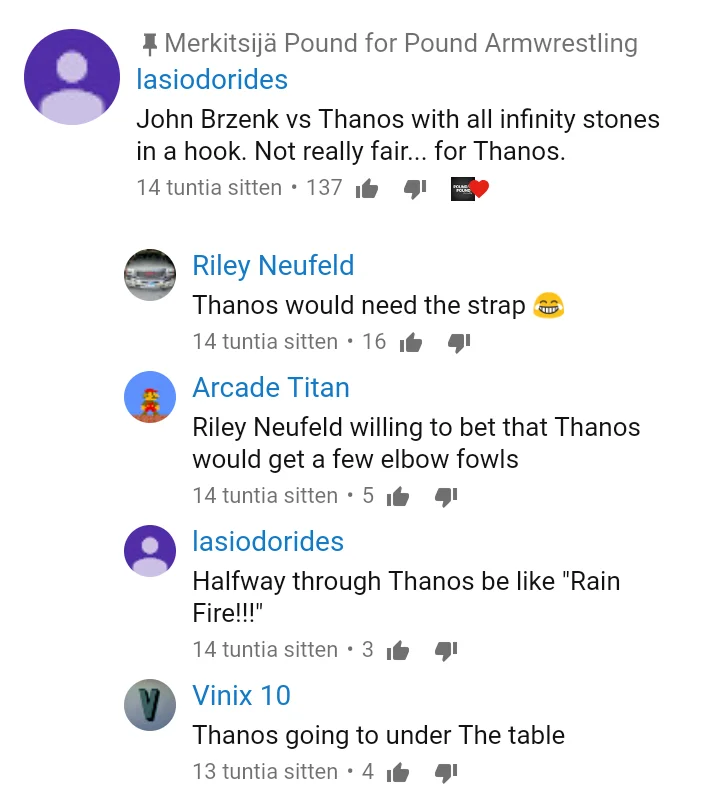Open Arcade Titan's channel name link
This screenshot has height=789, width=720.
click(x=270, y=387)
